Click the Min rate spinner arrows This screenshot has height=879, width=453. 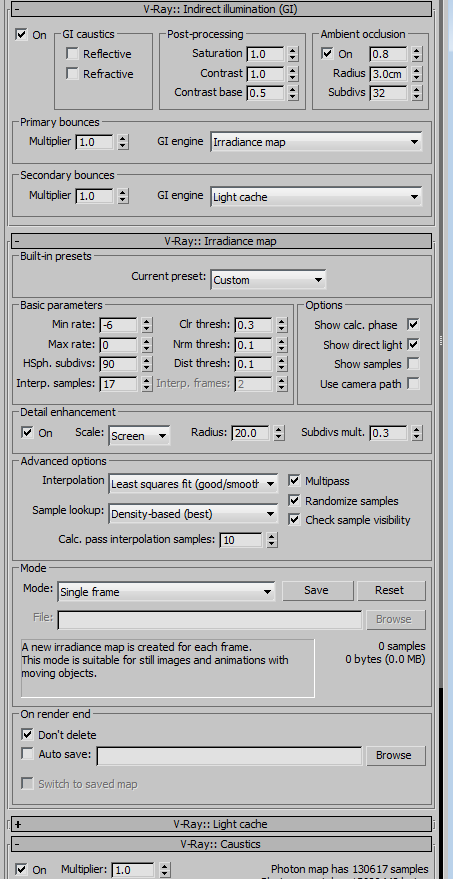point(146,325)
